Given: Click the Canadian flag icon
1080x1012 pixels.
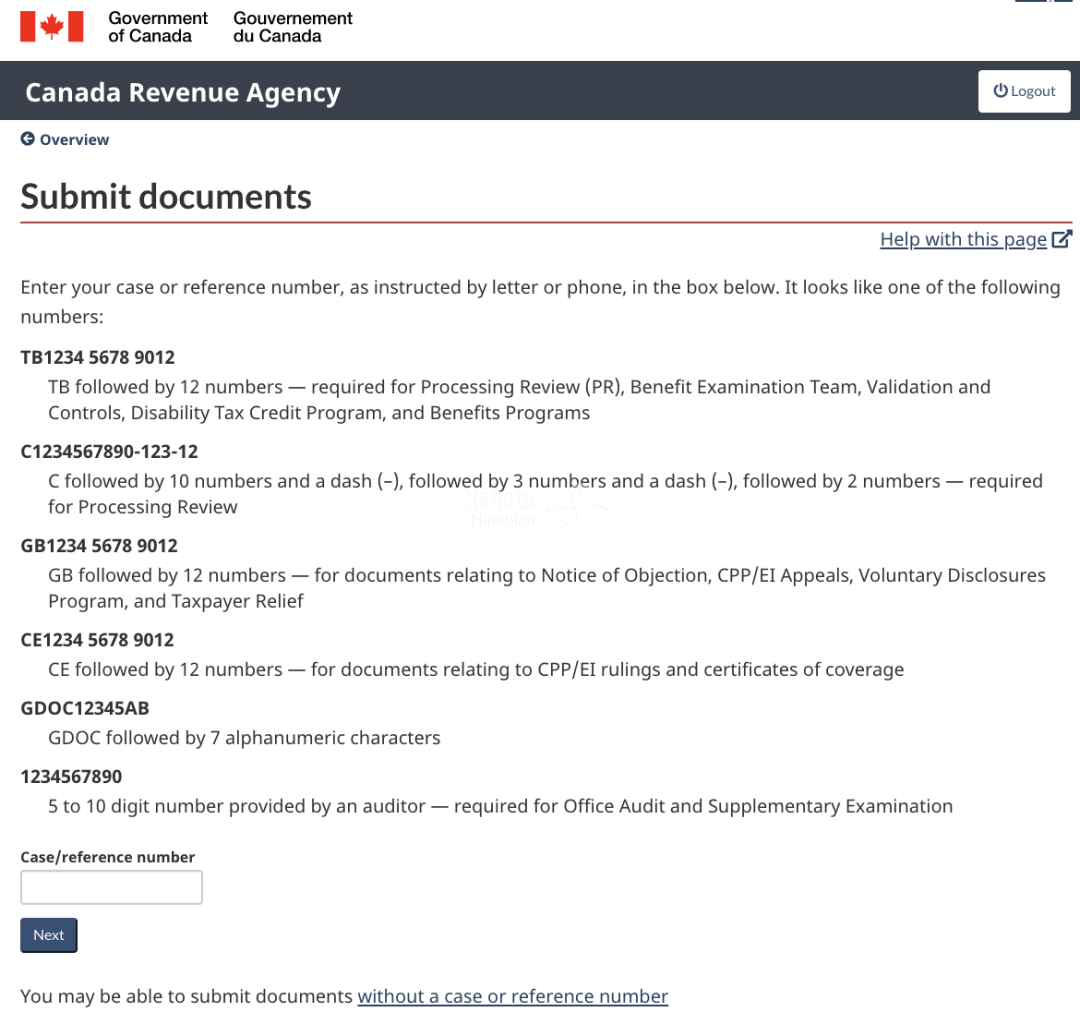Looking at the screenshot, I should (x=52, y=27).
